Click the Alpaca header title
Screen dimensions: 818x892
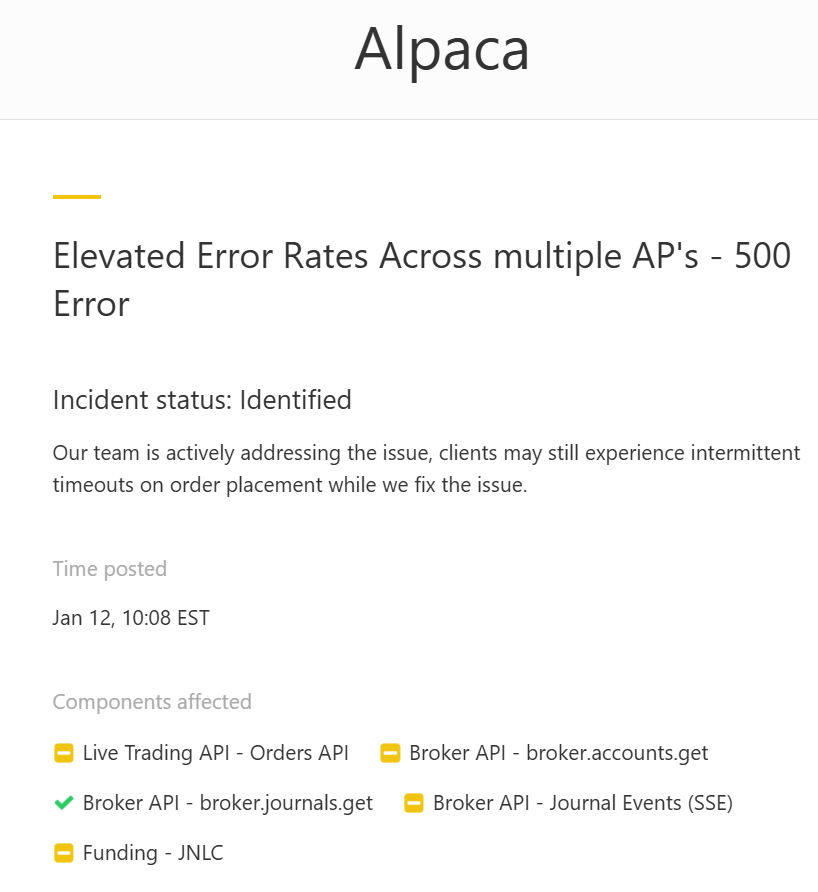(441, 49)
